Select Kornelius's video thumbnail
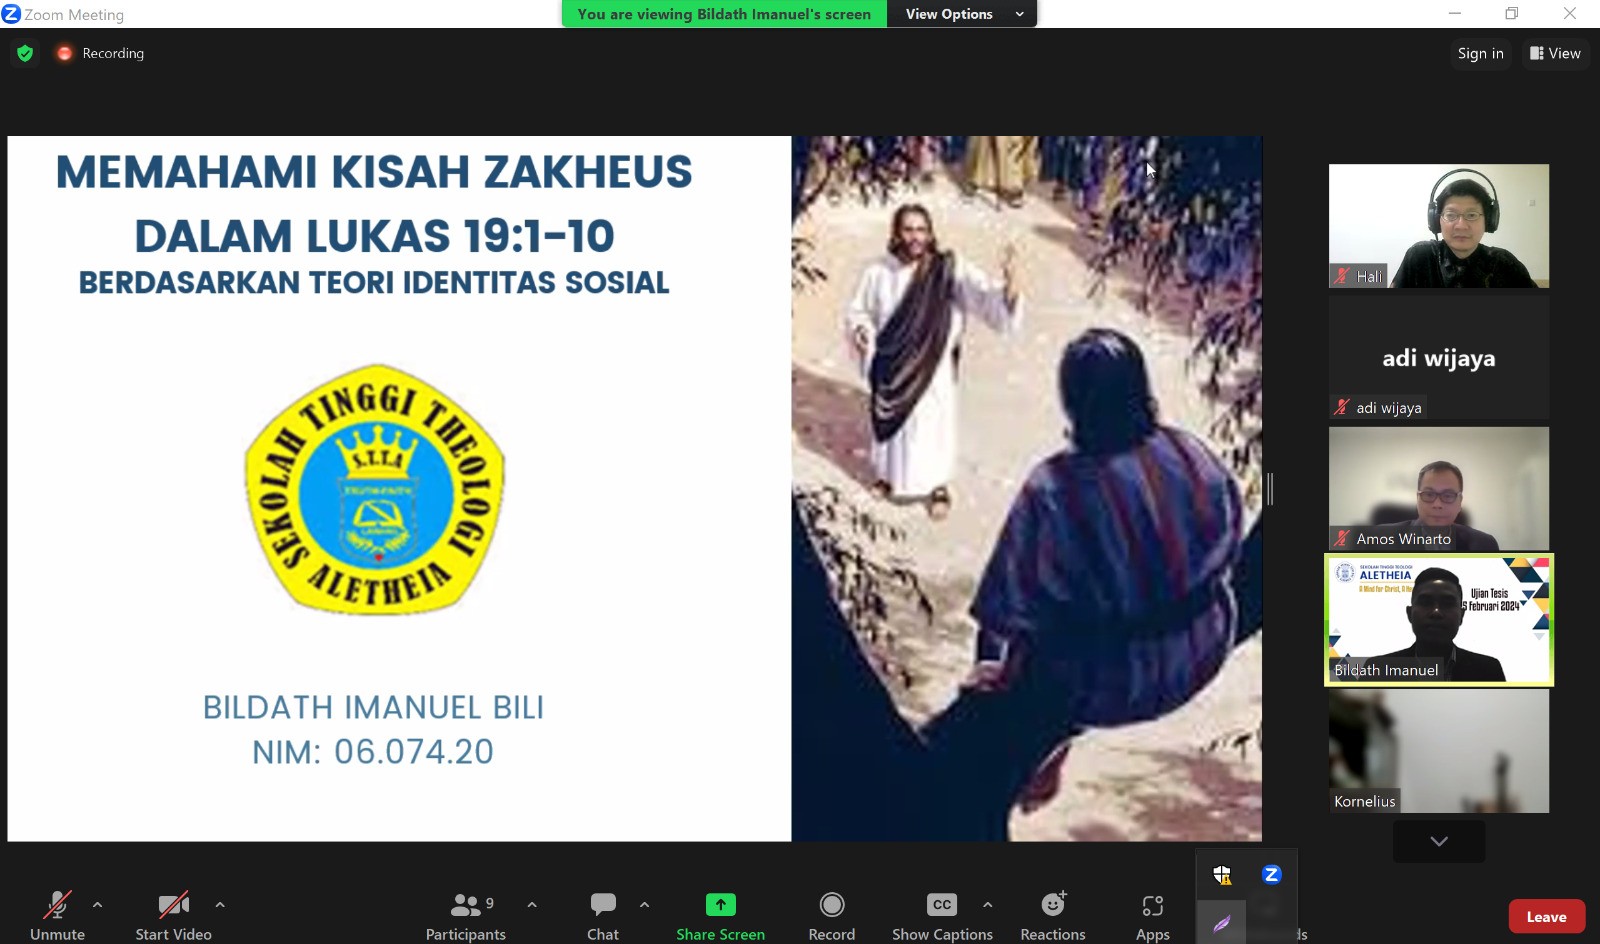Viewport: 1600px width, 944px height. click(1439, 750)
